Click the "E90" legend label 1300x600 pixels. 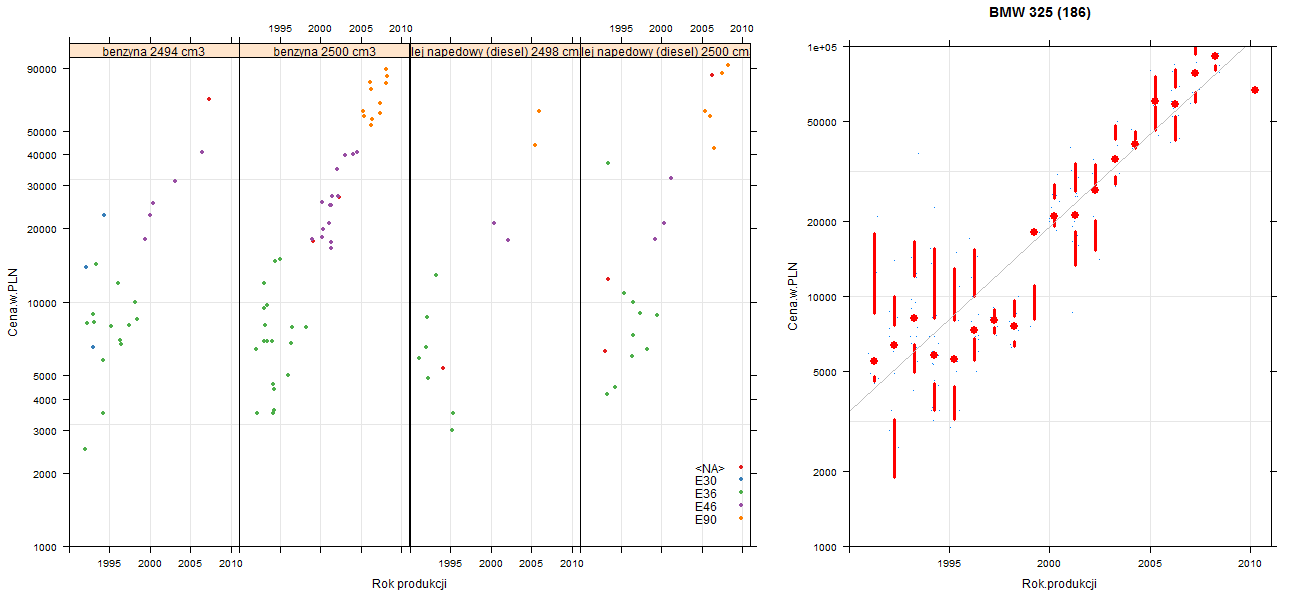tap(706, 520)
